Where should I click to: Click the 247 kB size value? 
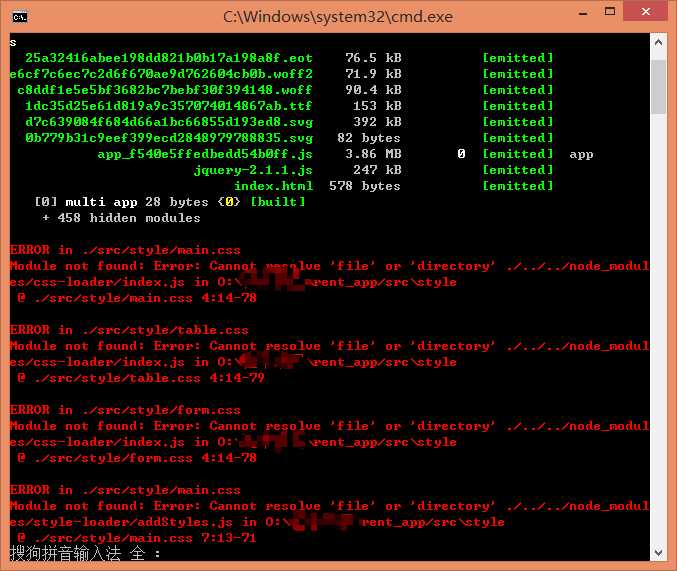click(377, 170)
